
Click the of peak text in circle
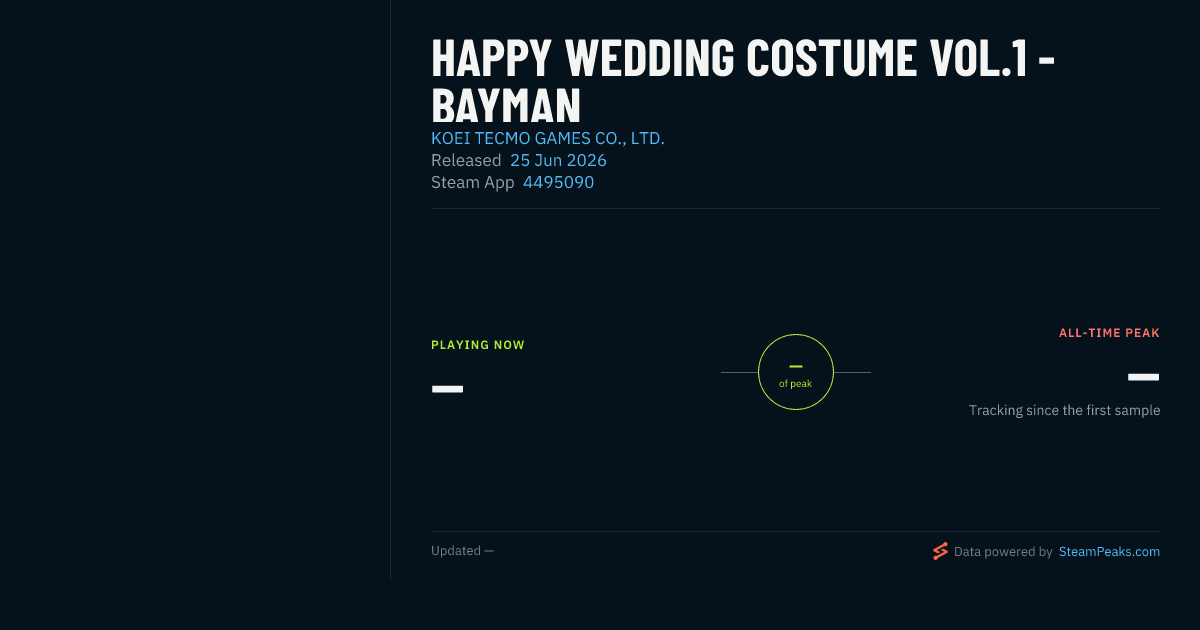coord(796,384)
